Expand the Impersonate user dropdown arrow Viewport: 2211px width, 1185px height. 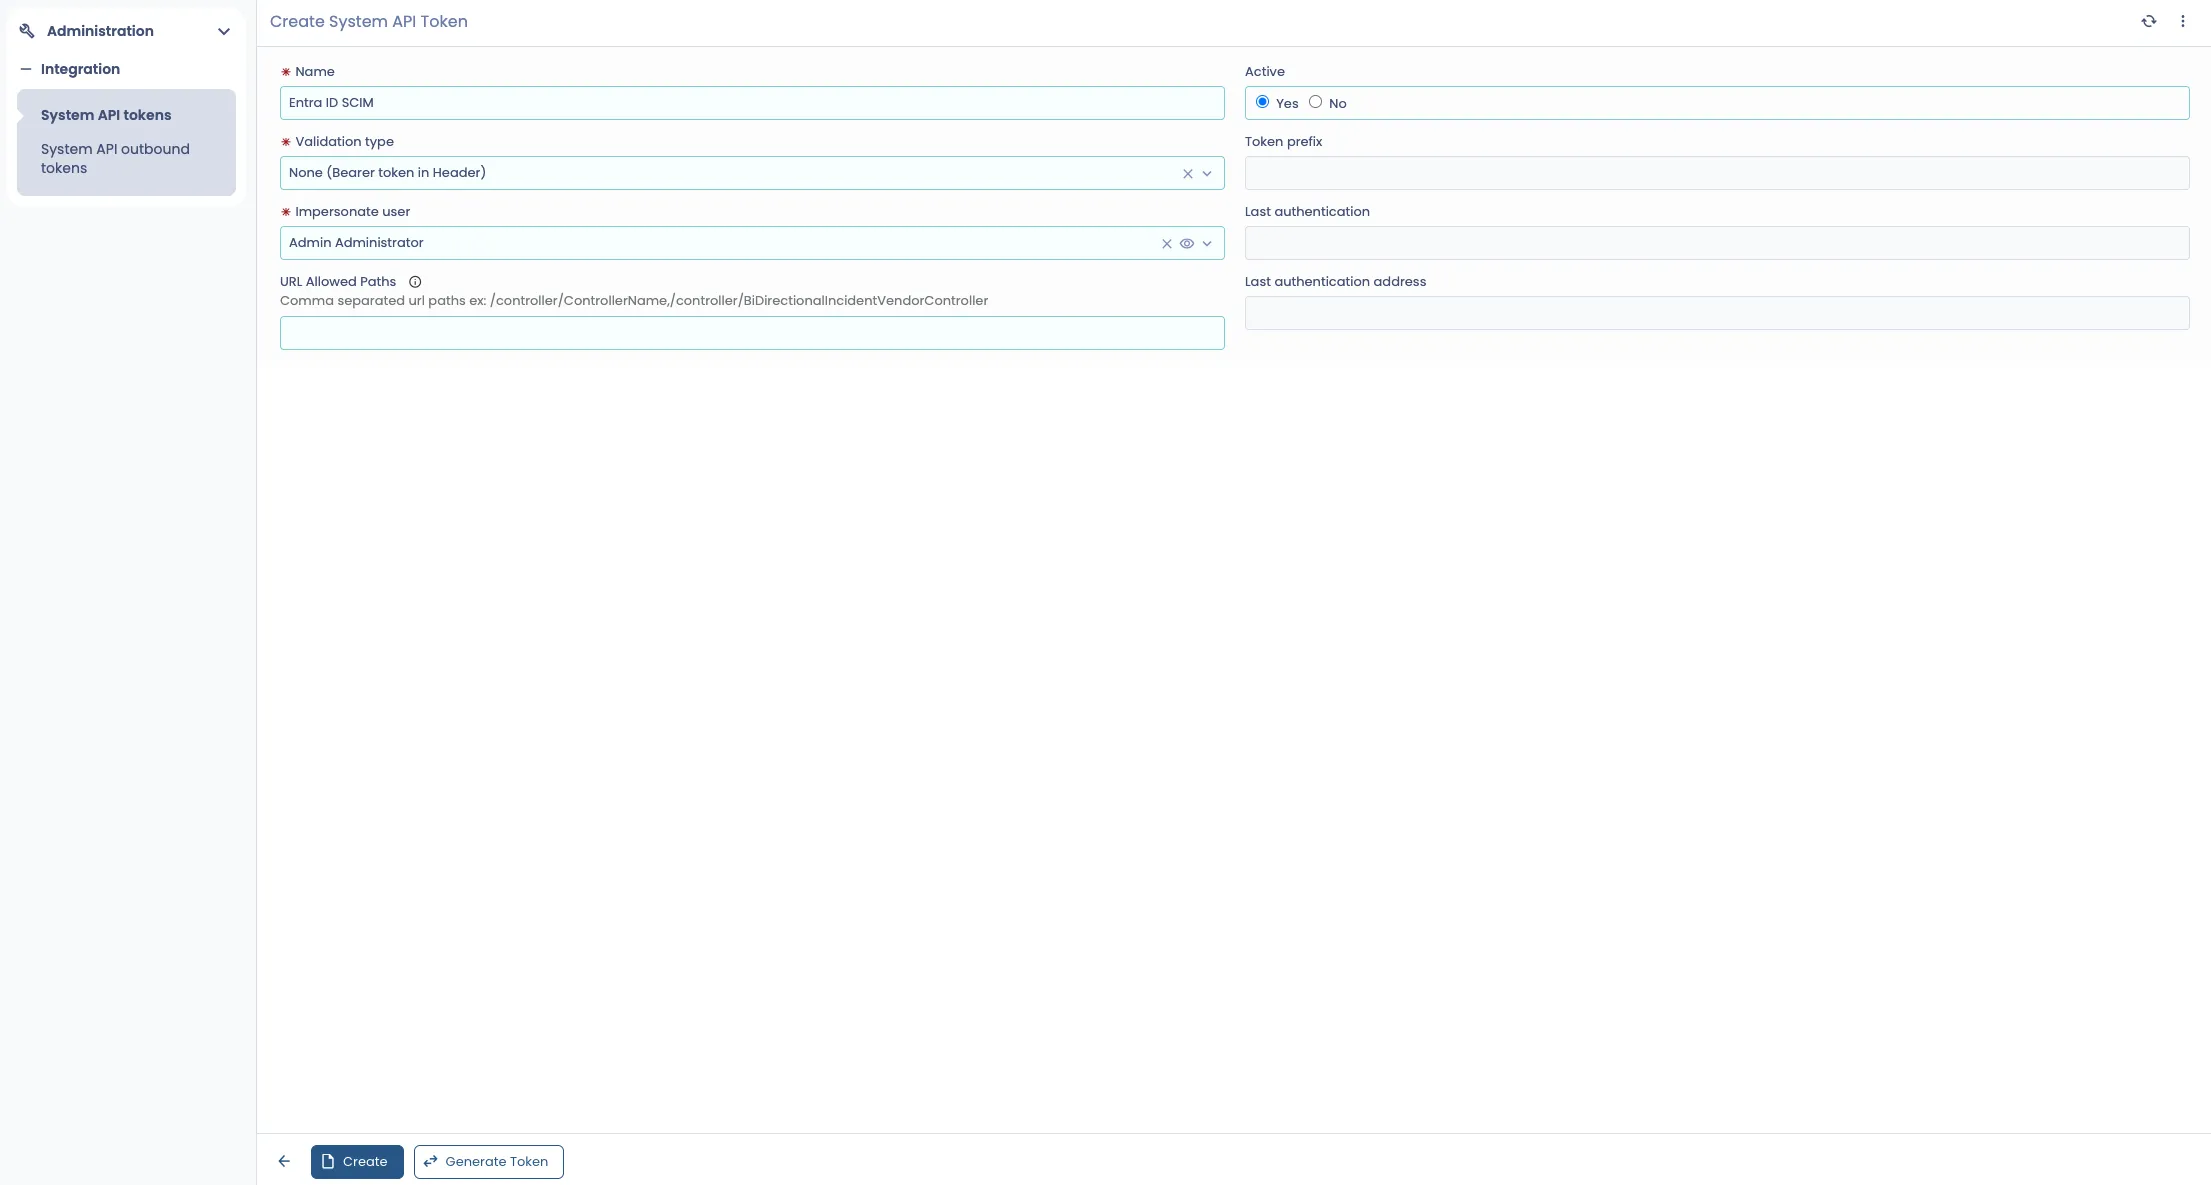(1207, 243)
